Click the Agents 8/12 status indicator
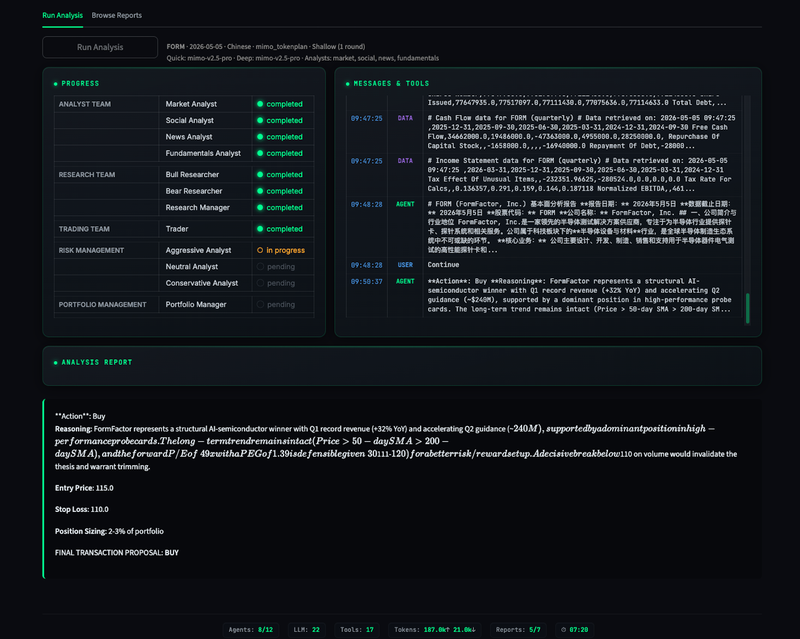 [x=251, y=630]
